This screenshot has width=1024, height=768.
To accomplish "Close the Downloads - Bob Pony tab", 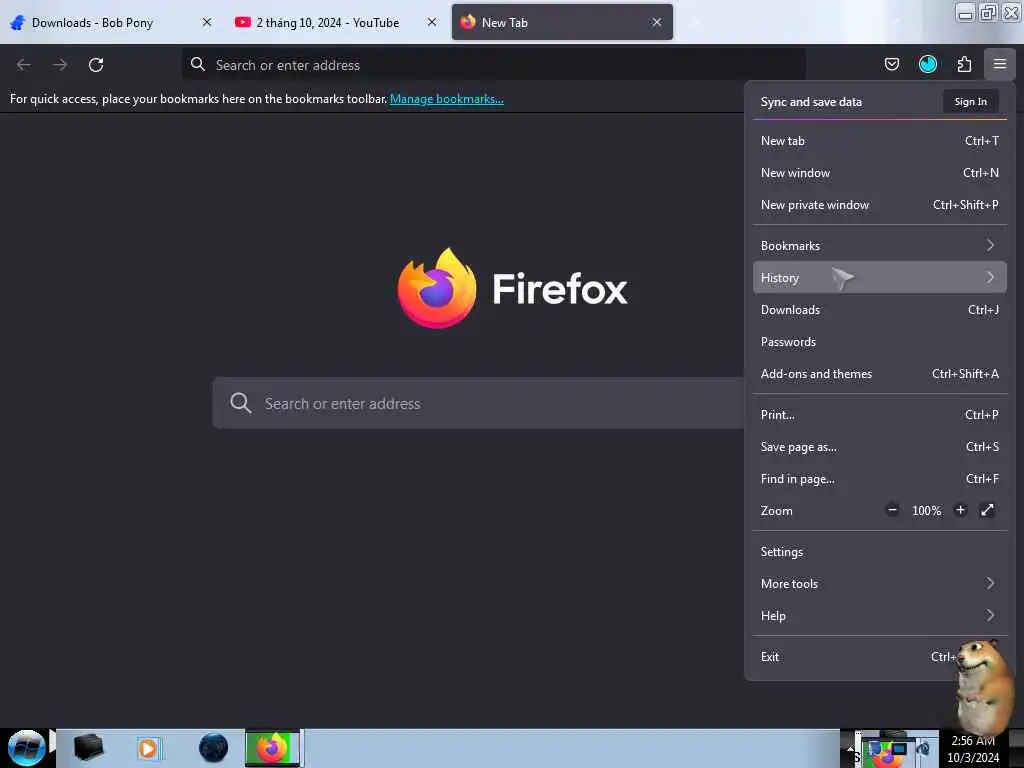I will pyautogui.click(x=207, y=22).
